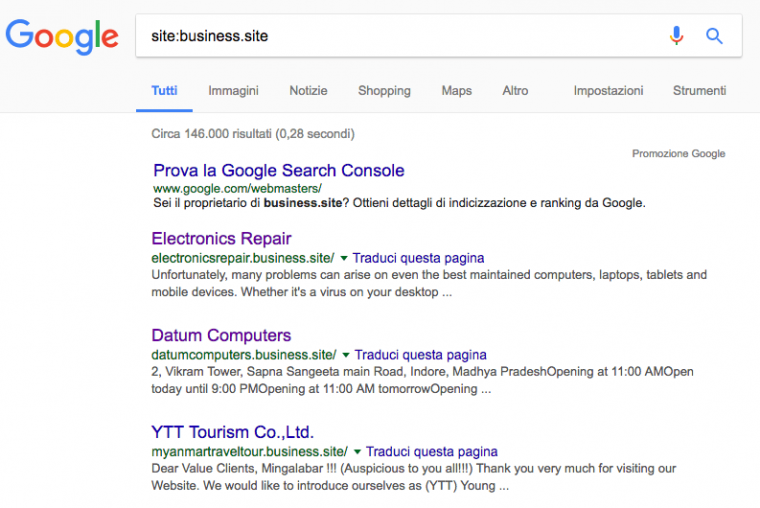760x508 pixels.
Task: Switch to the Notizie tab
Action: 308,91
